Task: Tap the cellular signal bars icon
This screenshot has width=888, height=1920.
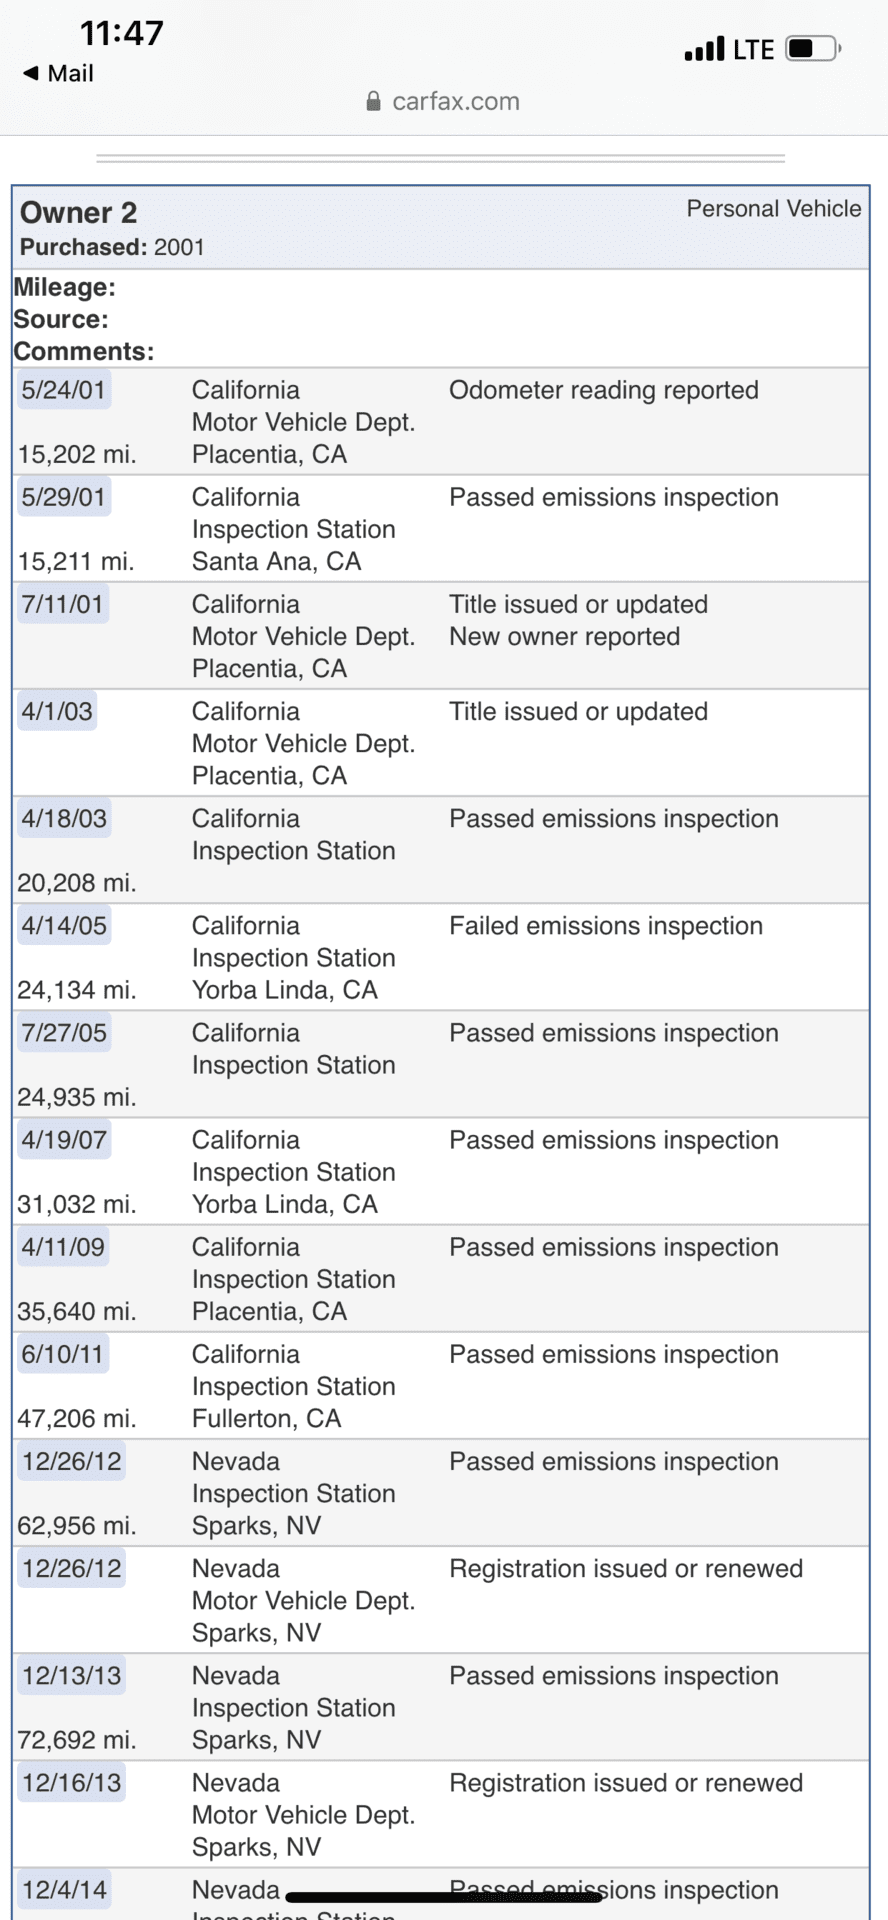Action: click(704, 49)
